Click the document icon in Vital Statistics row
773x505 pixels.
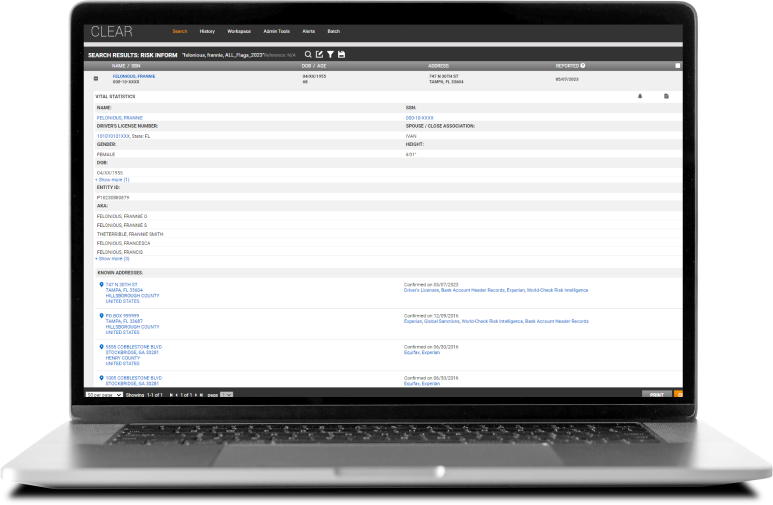pos(666,96)
